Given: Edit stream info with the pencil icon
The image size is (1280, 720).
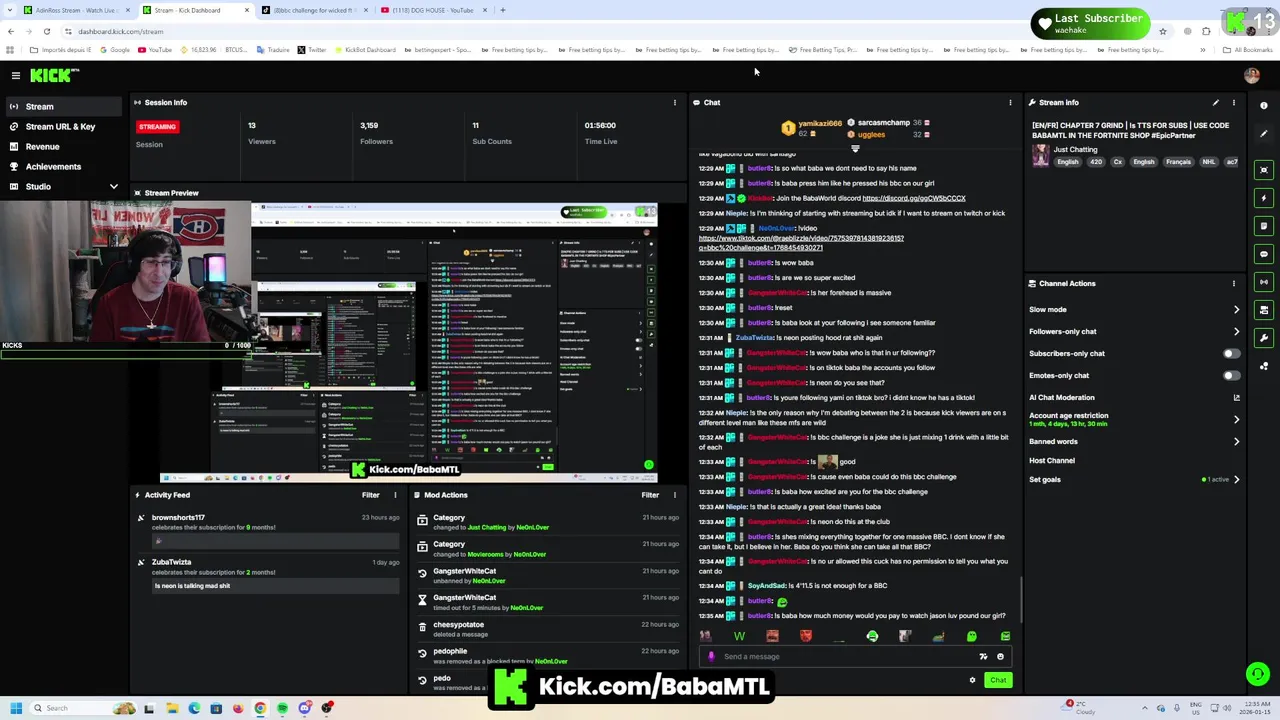Looking at the screenshot, I should click(1216, 102).
